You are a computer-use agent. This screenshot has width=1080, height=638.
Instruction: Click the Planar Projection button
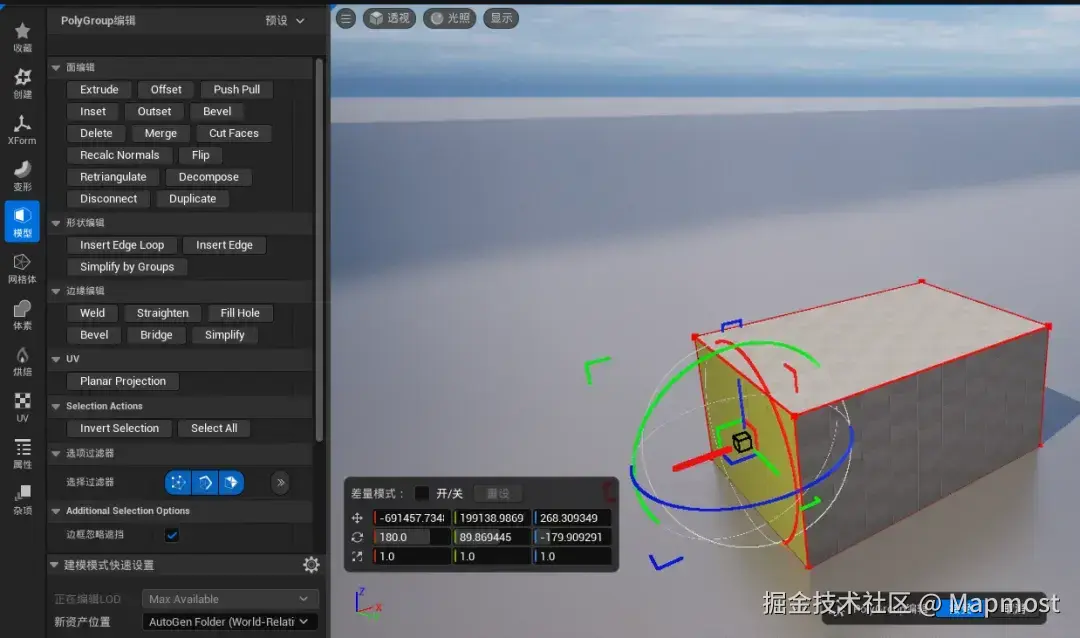click(x=123, y=381)
